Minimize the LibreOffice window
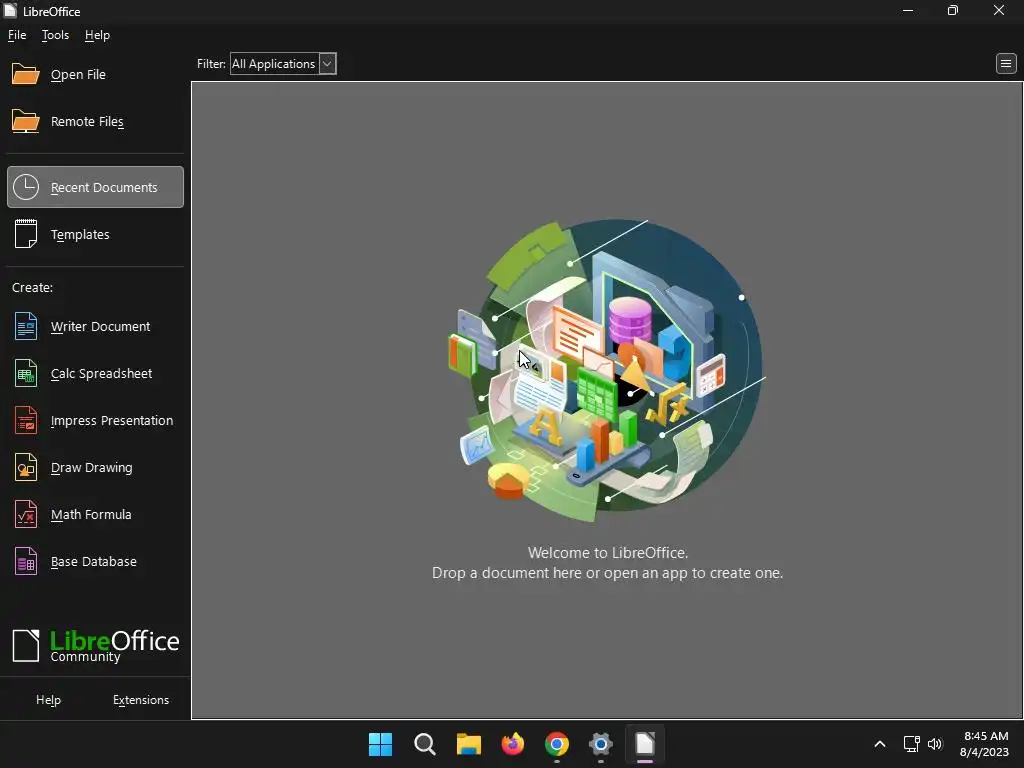The image size is (1024, 768). (908, 10)
